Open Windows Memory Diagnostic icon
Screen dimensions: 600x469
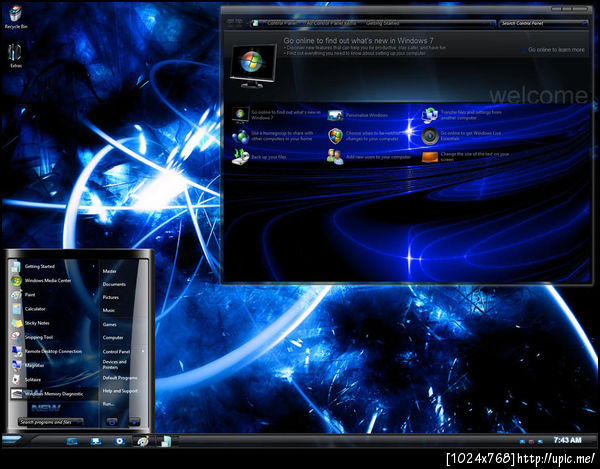(16, 394)
